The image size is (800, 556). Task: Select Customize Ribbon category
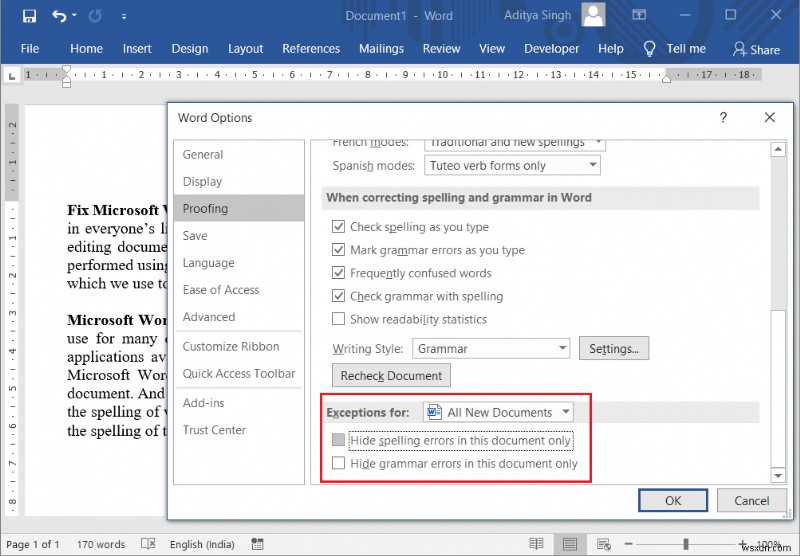(x=239, y=346)
